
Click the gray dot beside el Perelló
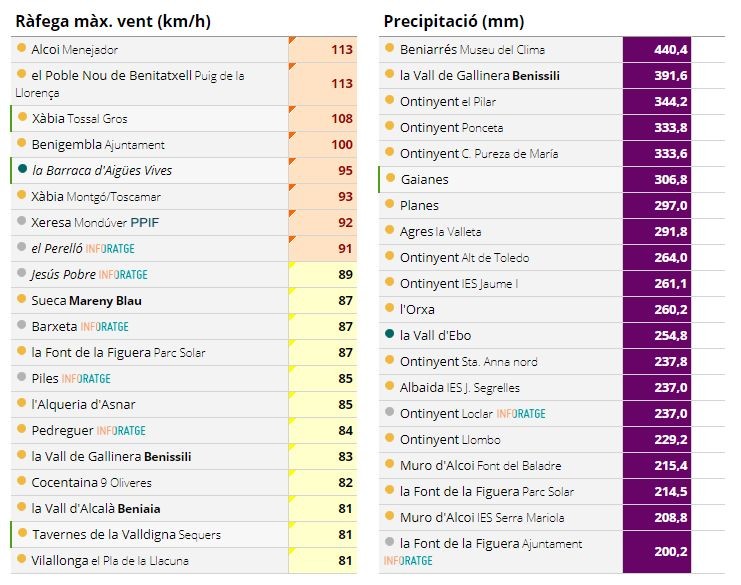[21, 247]
